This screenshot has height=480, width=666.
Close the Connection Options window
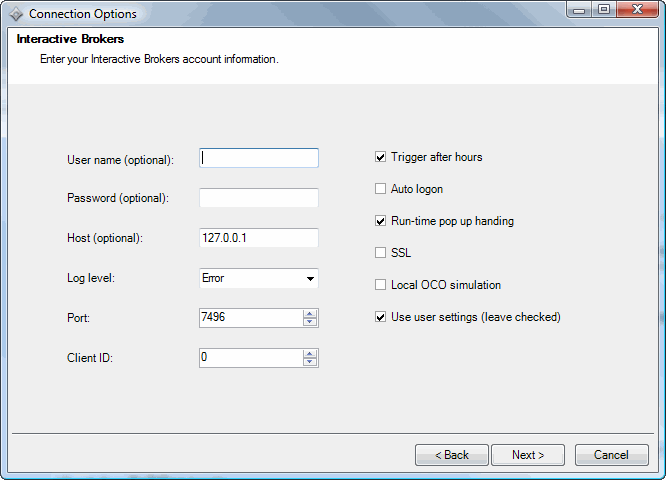(638, 10)
